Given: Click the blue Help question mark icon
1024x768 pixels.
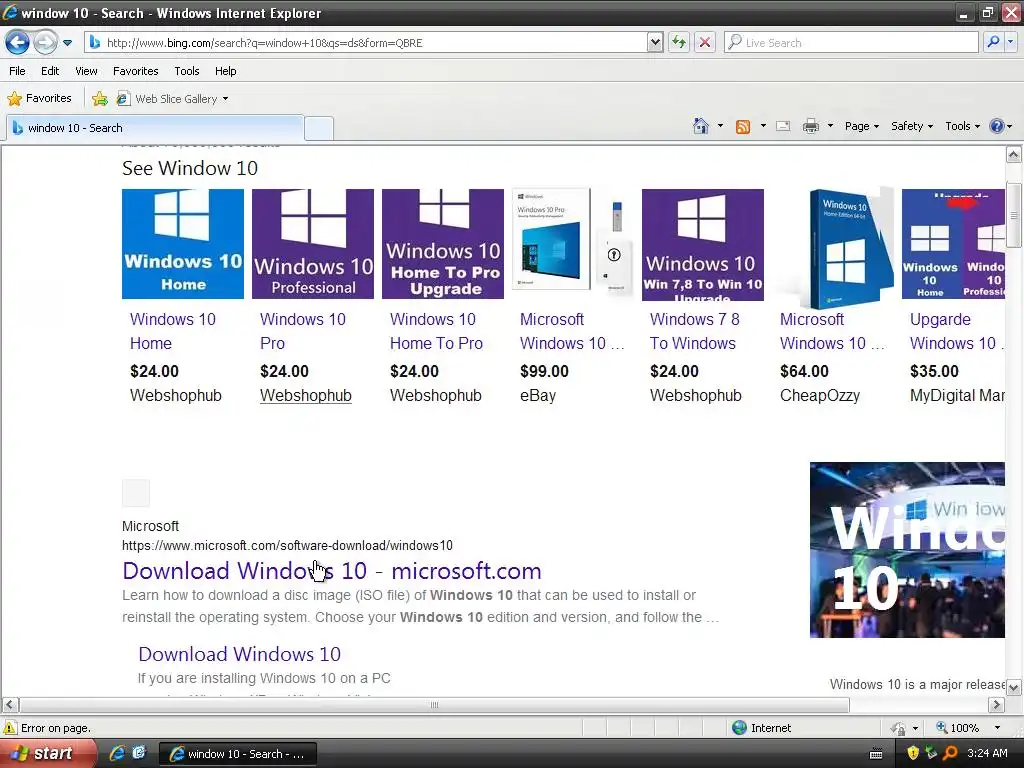Looking at the screenshot, I should coord(997,126).
